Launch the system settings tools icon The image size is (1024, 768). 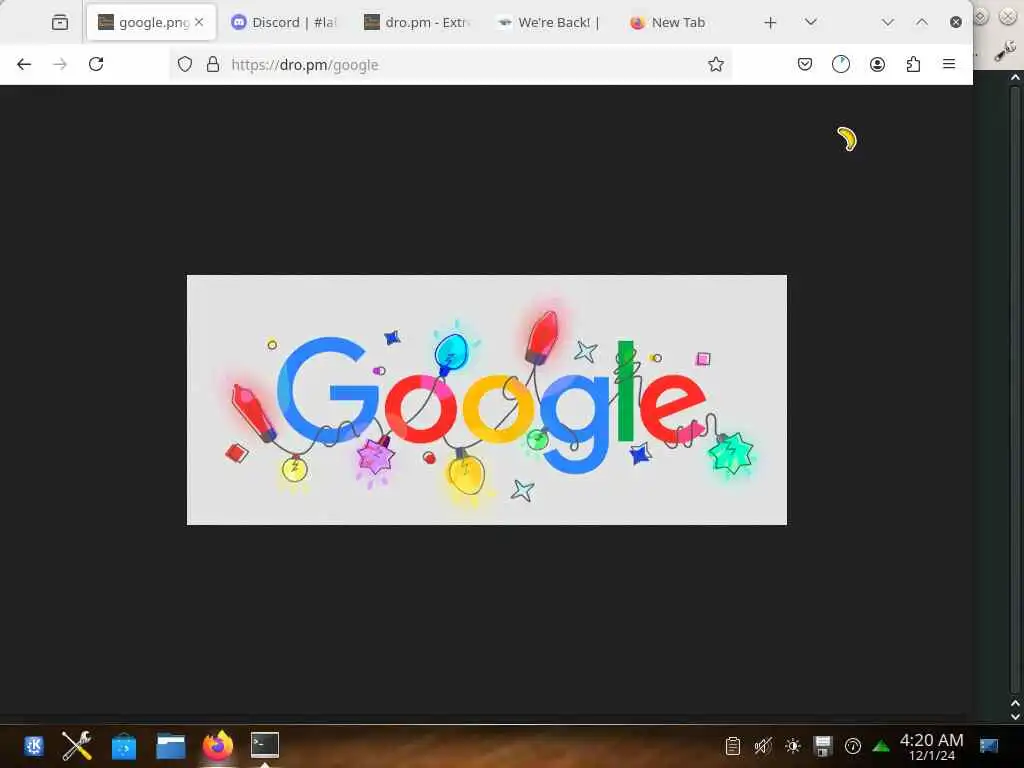[76, 745]
